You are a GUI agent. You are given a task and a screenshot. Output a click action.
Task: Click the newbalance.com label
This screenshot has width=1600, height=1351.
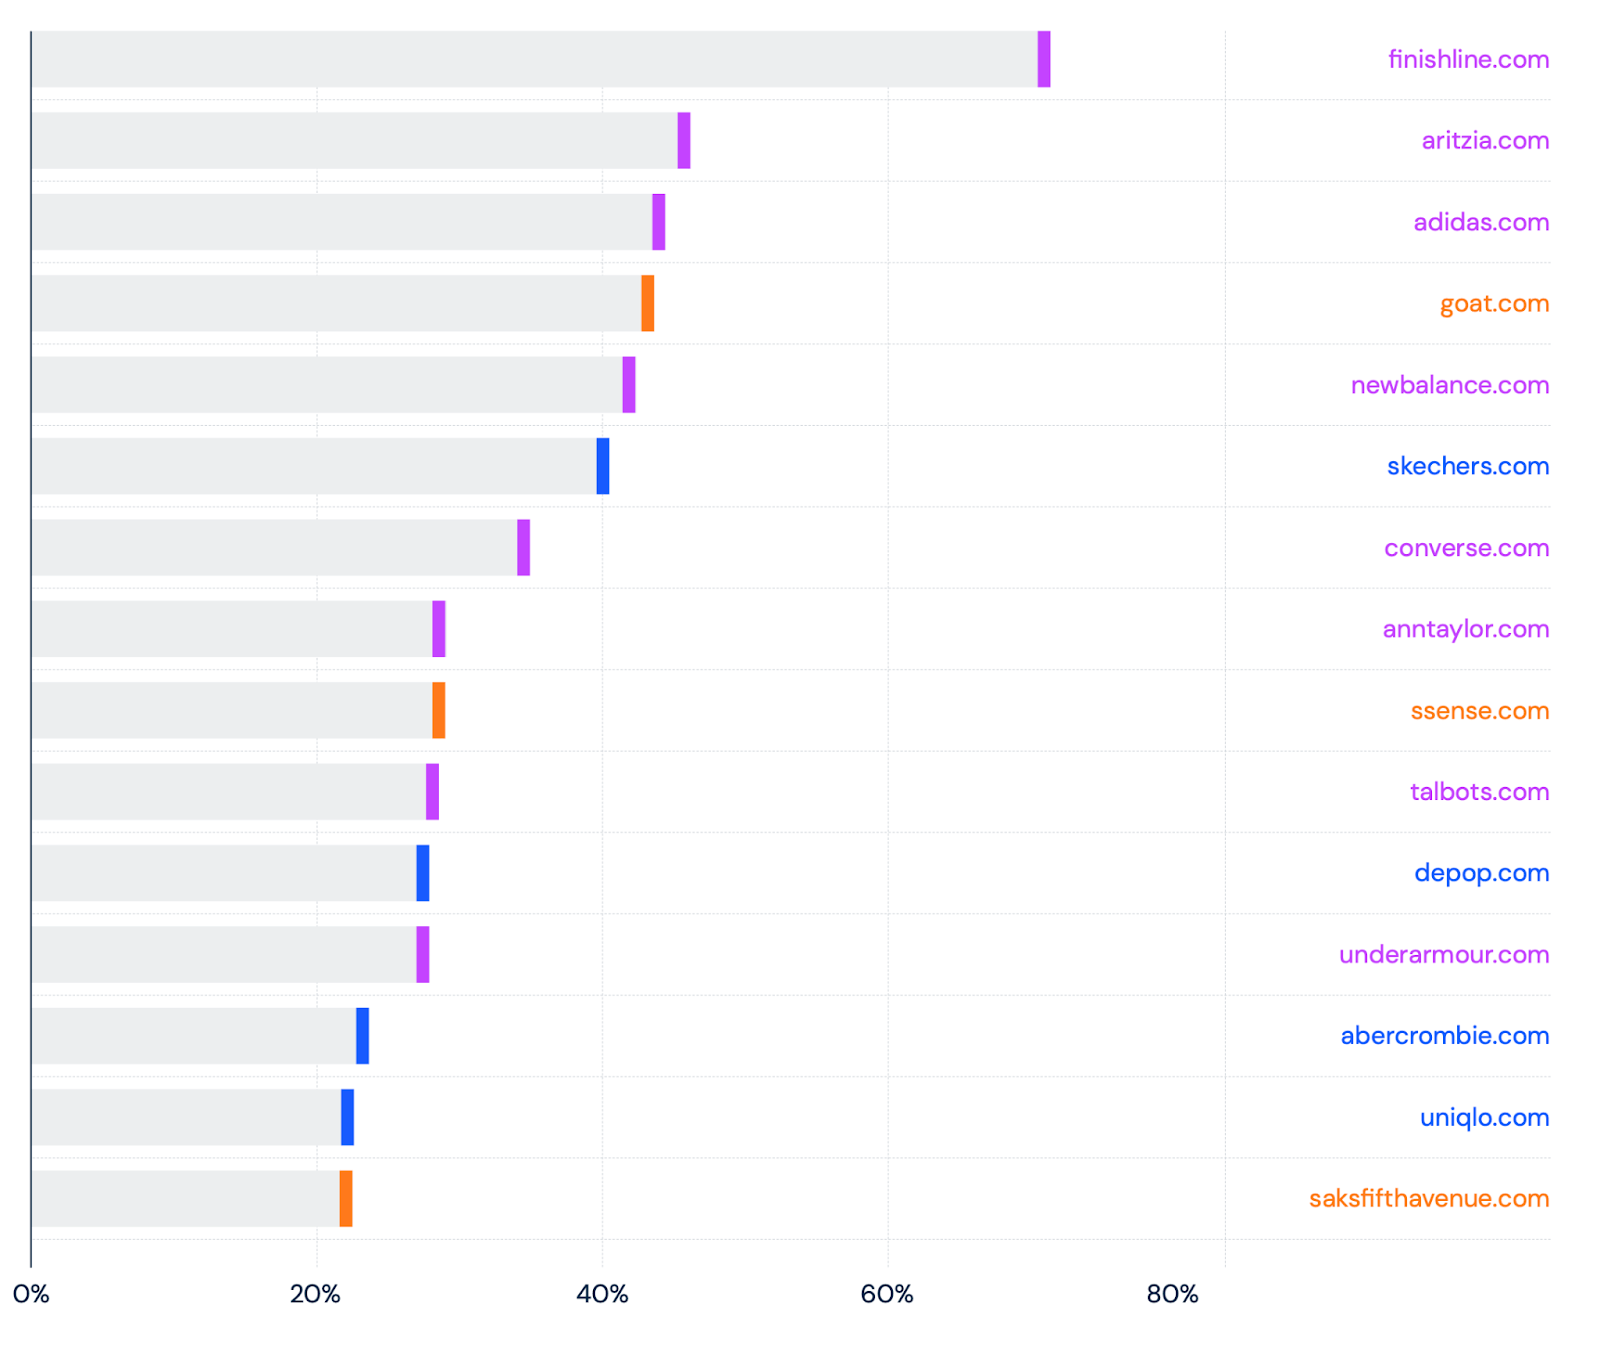pyautogui.click(x=1450, y=385)
